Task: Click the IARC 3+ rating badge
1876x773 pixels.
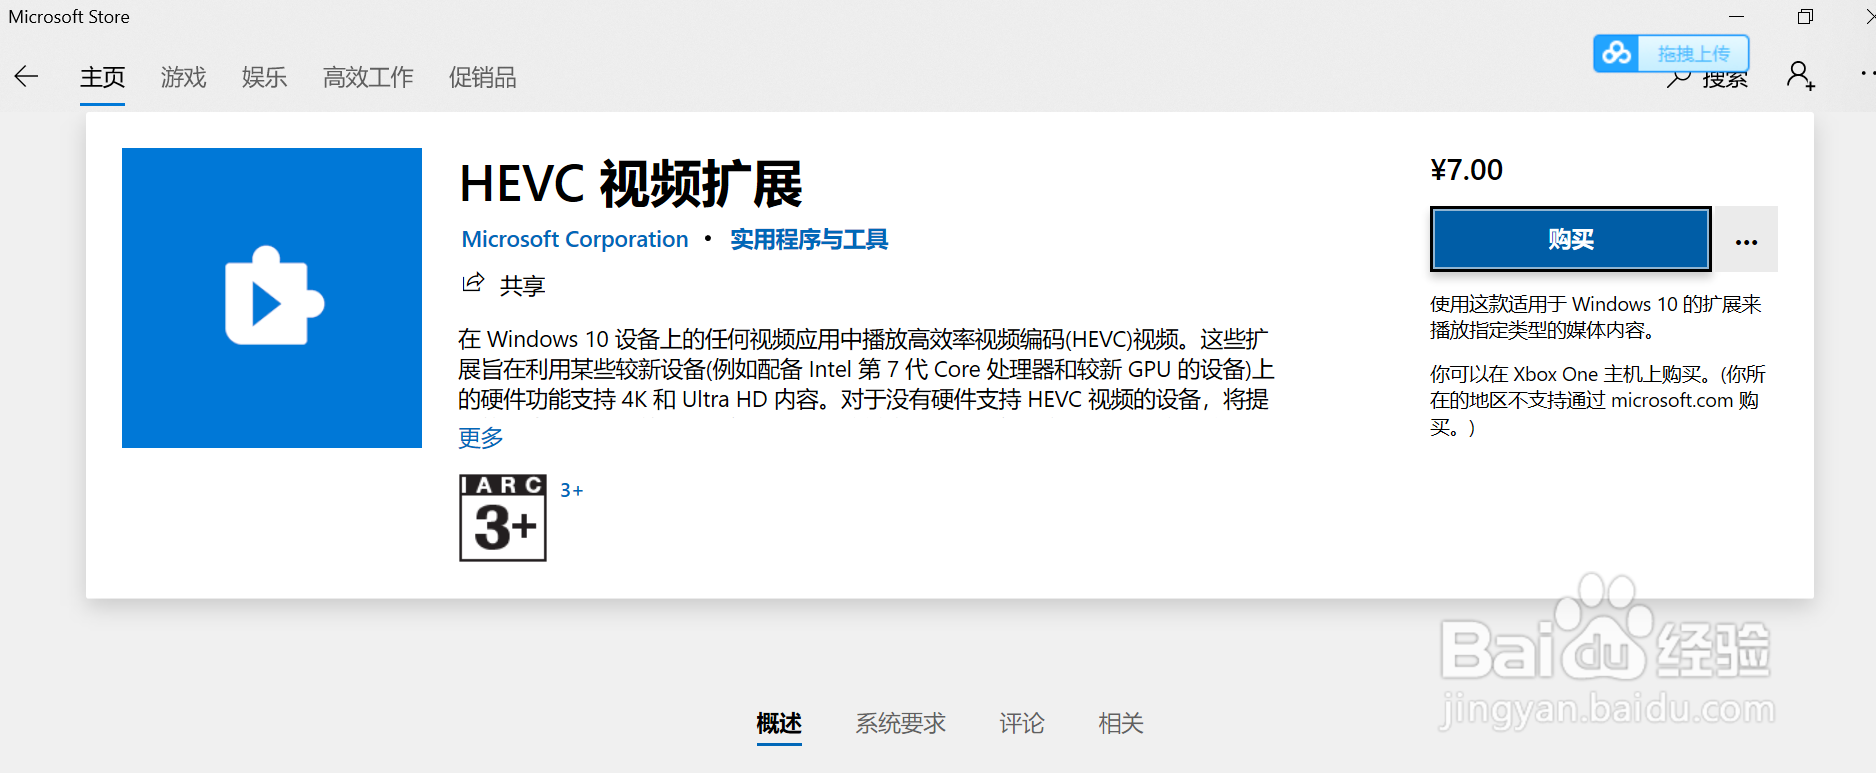Action: click(x=503, y=518)
